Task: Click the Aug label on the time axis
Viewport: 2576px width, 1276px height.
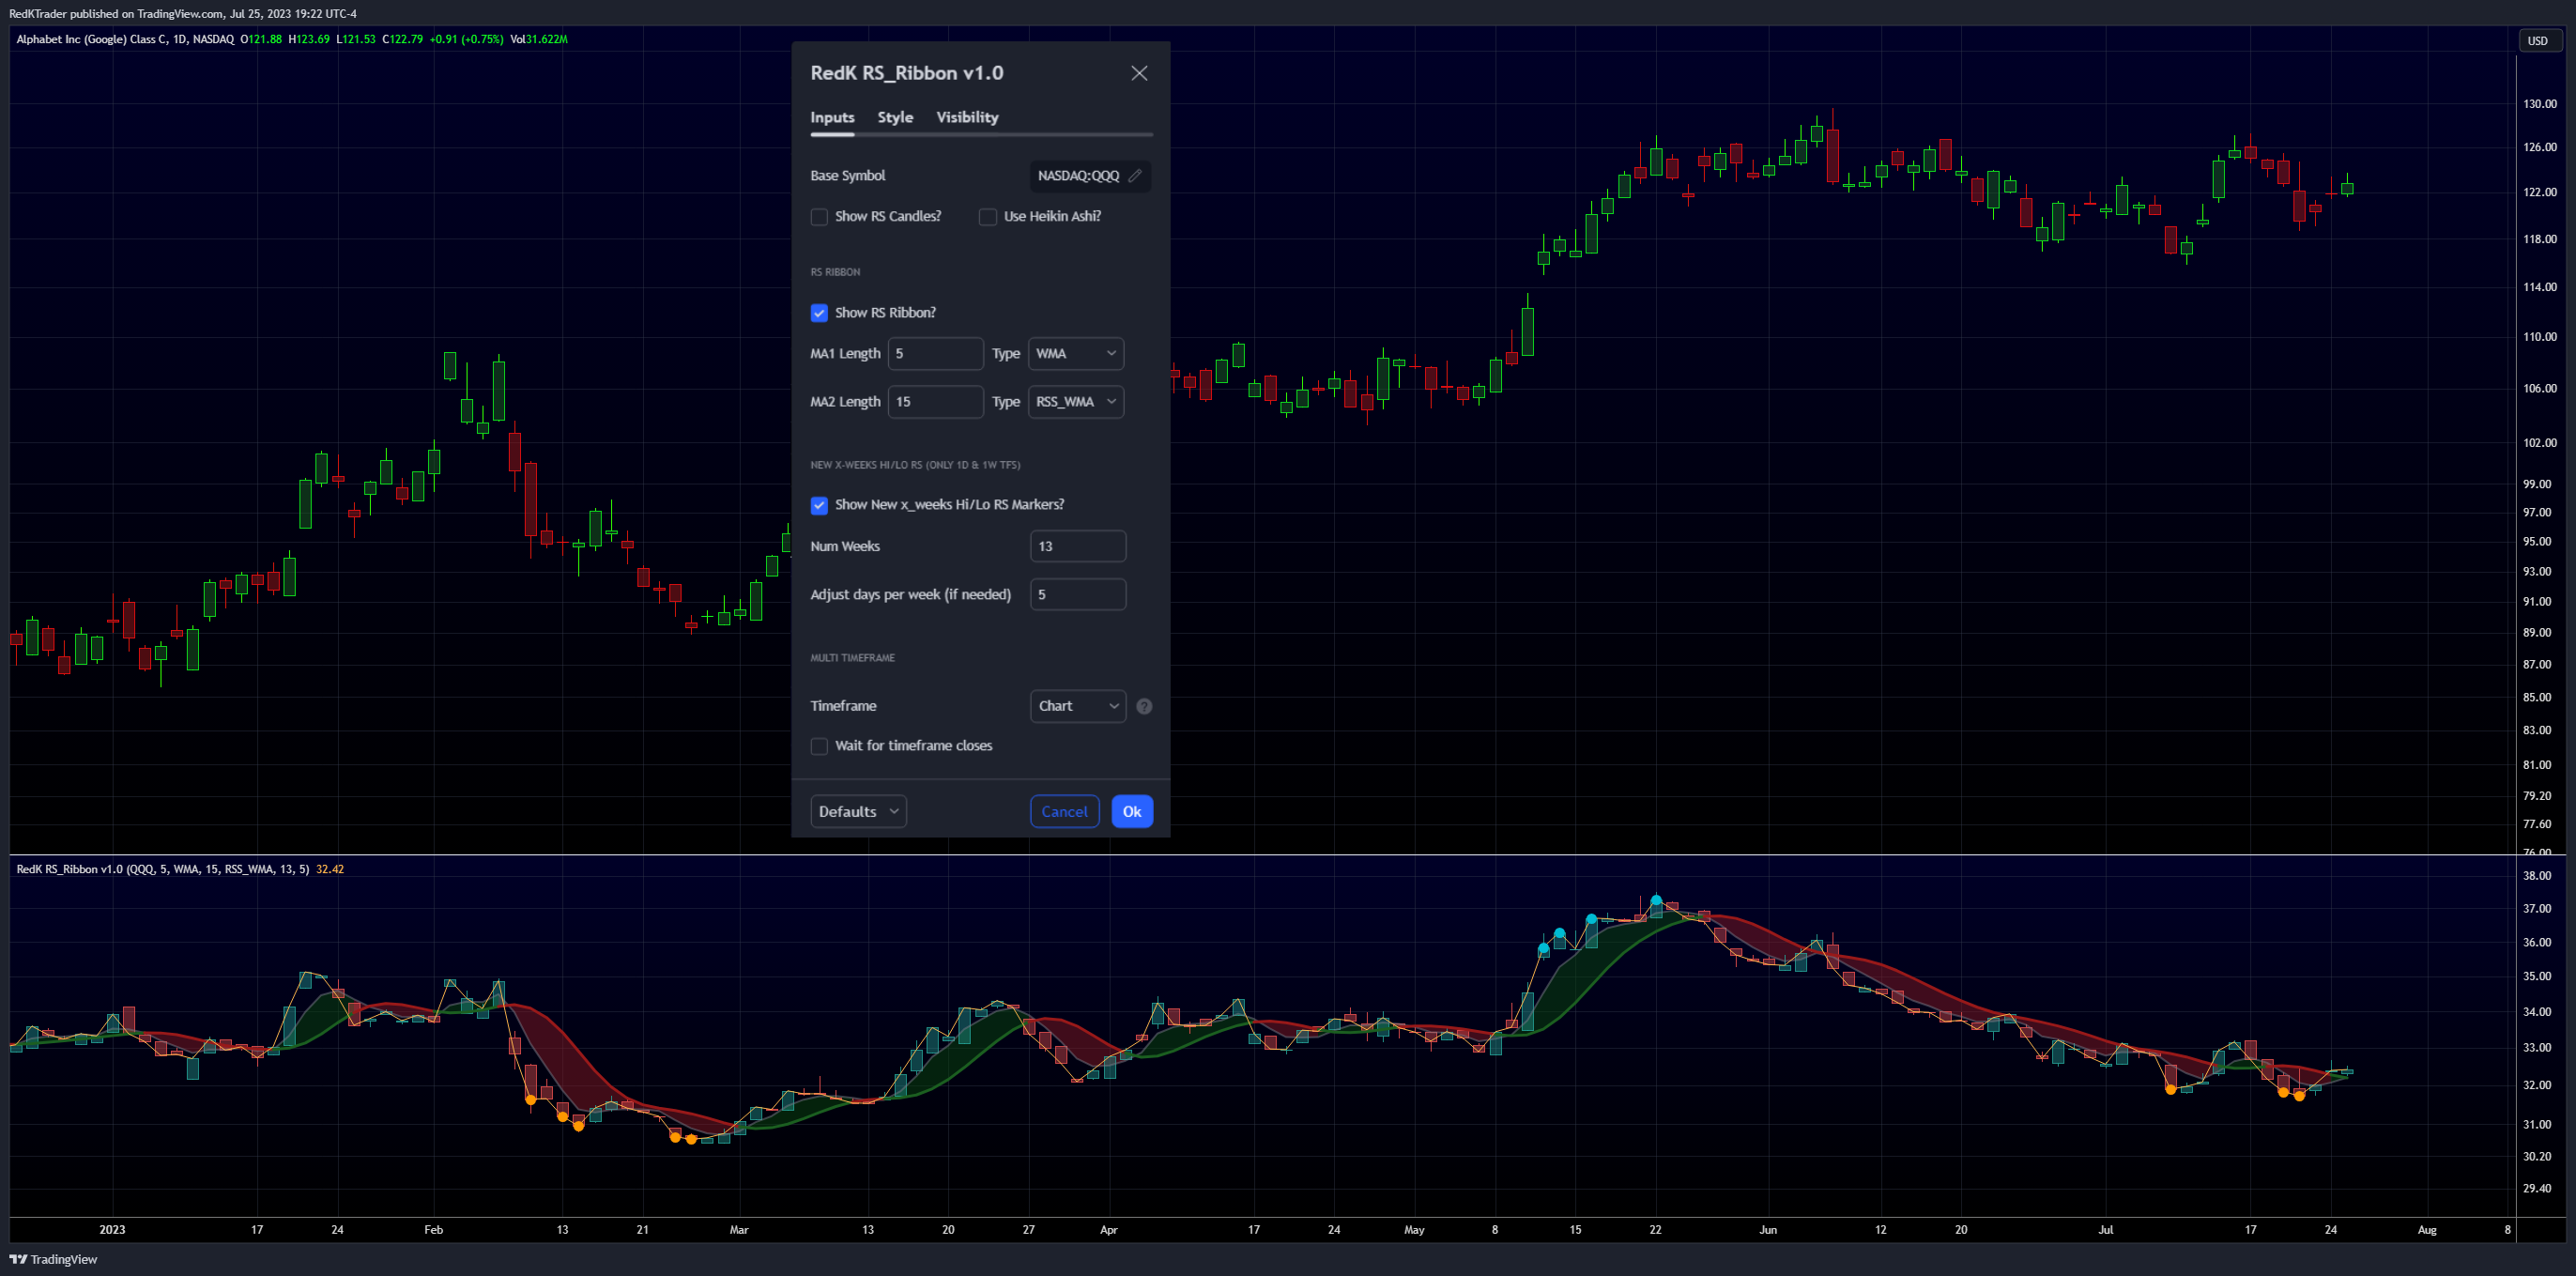Action: tap(2427, 1230)
